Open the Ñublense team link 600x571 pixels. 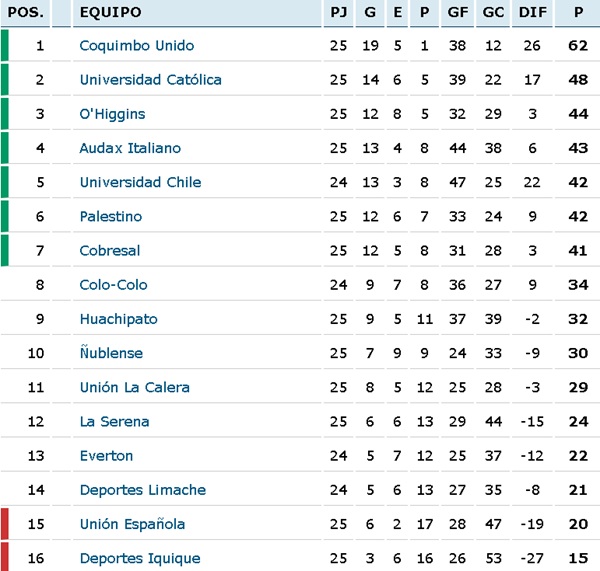(111, 353)
